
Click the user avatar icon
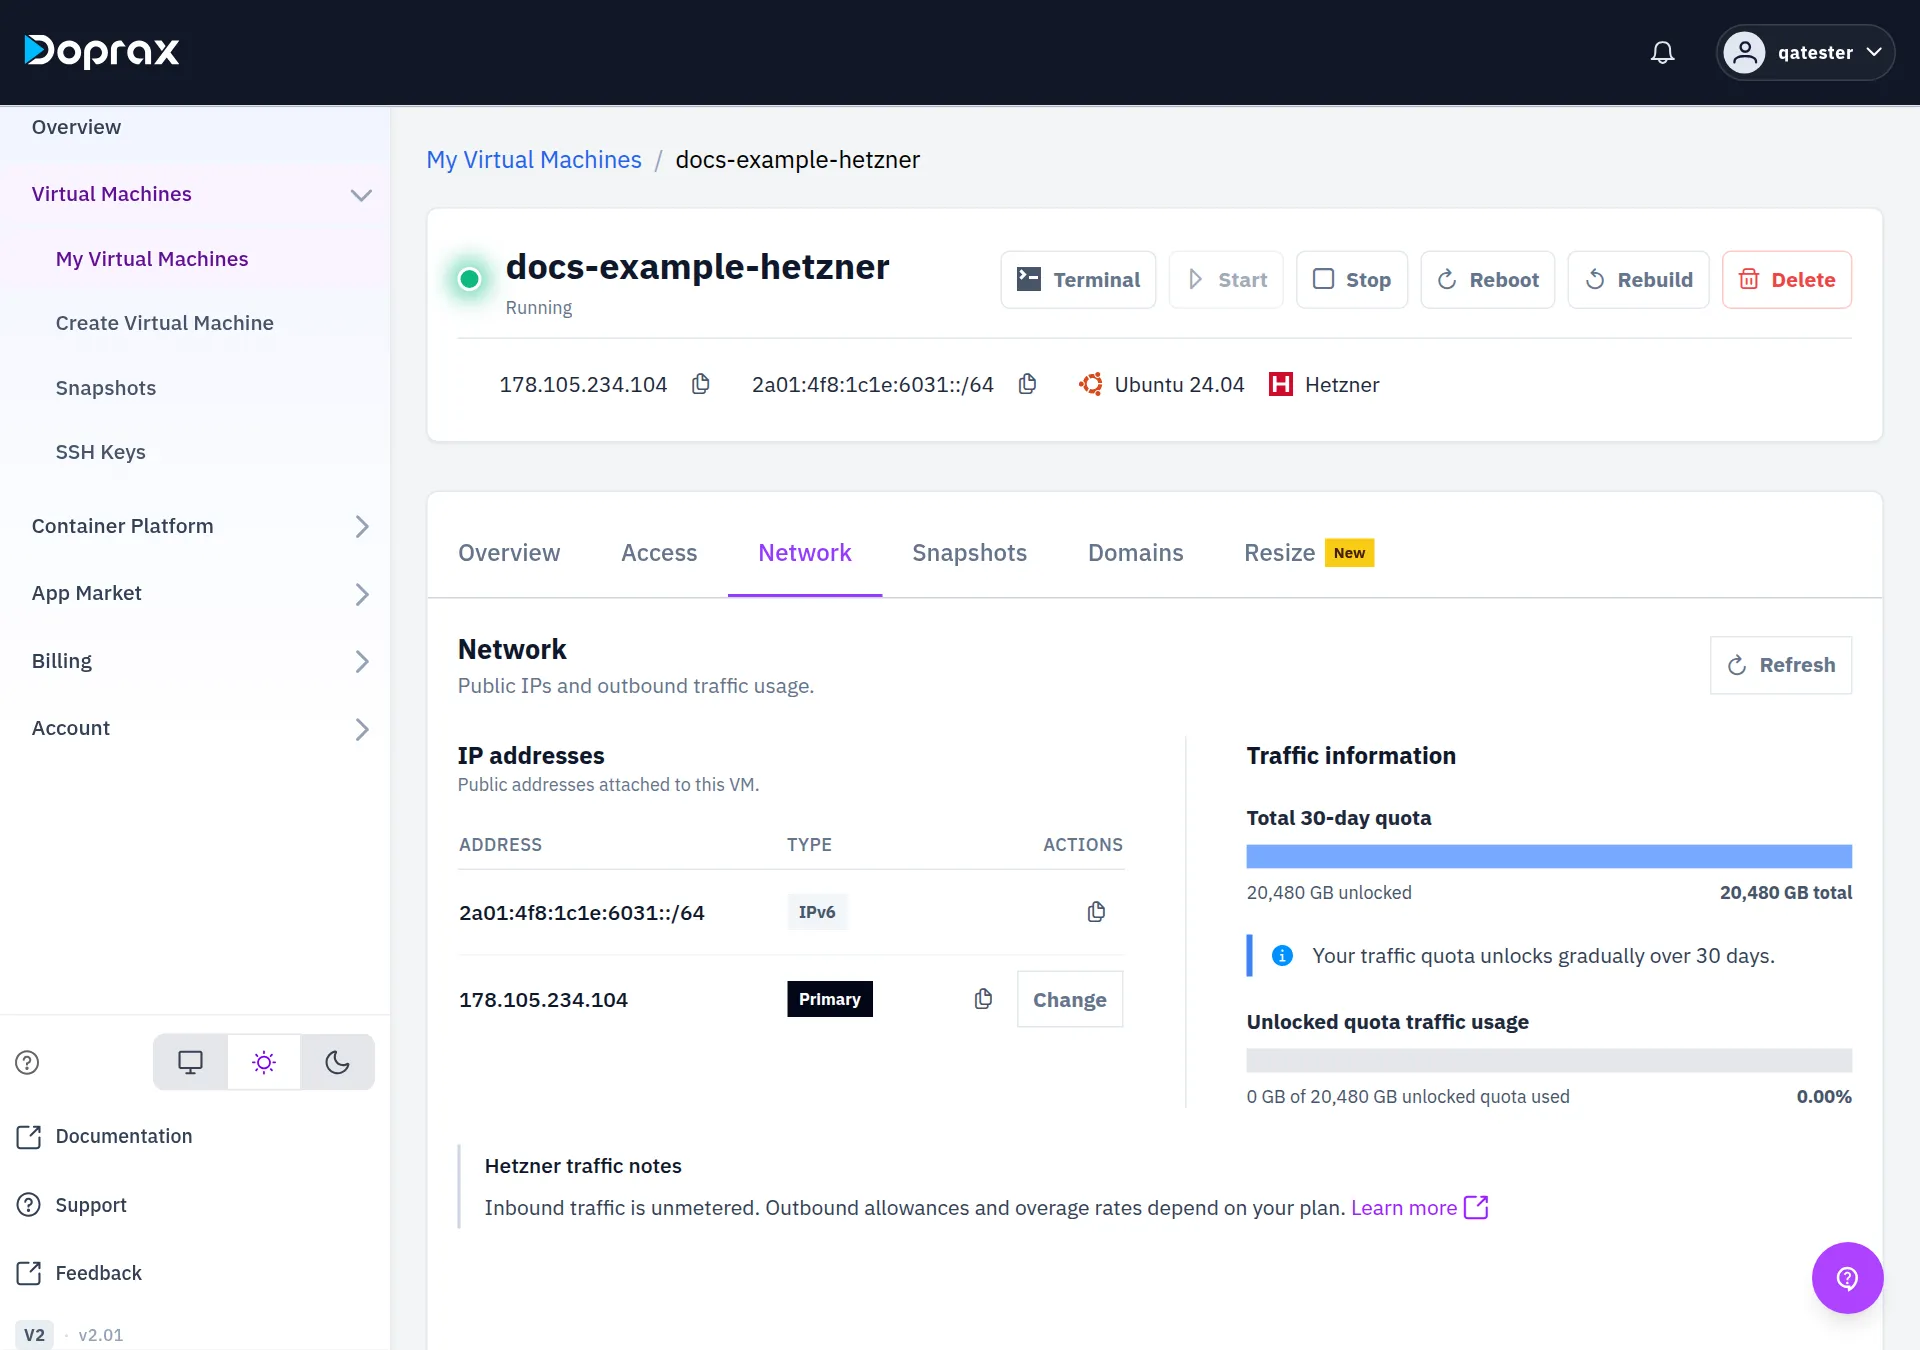coord(1744,52)
